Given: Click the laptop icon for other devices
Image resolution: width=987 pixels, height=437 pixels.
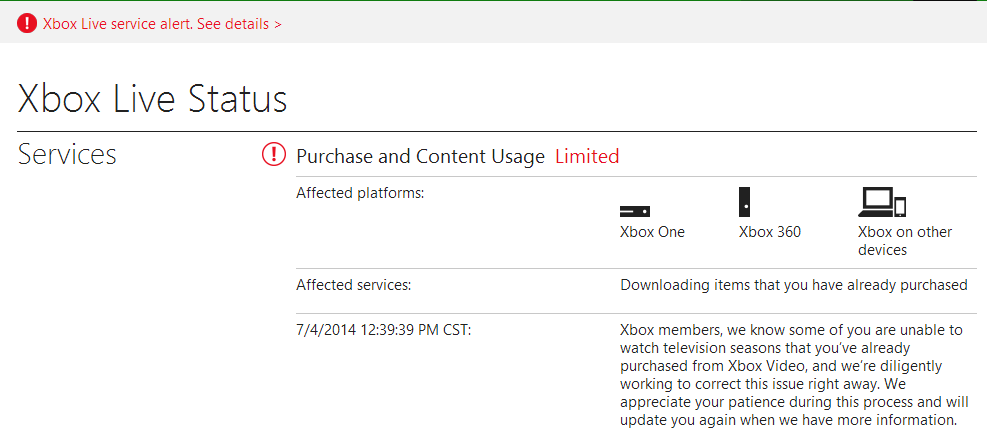Looking at the screenshot, I should [875, 203].
